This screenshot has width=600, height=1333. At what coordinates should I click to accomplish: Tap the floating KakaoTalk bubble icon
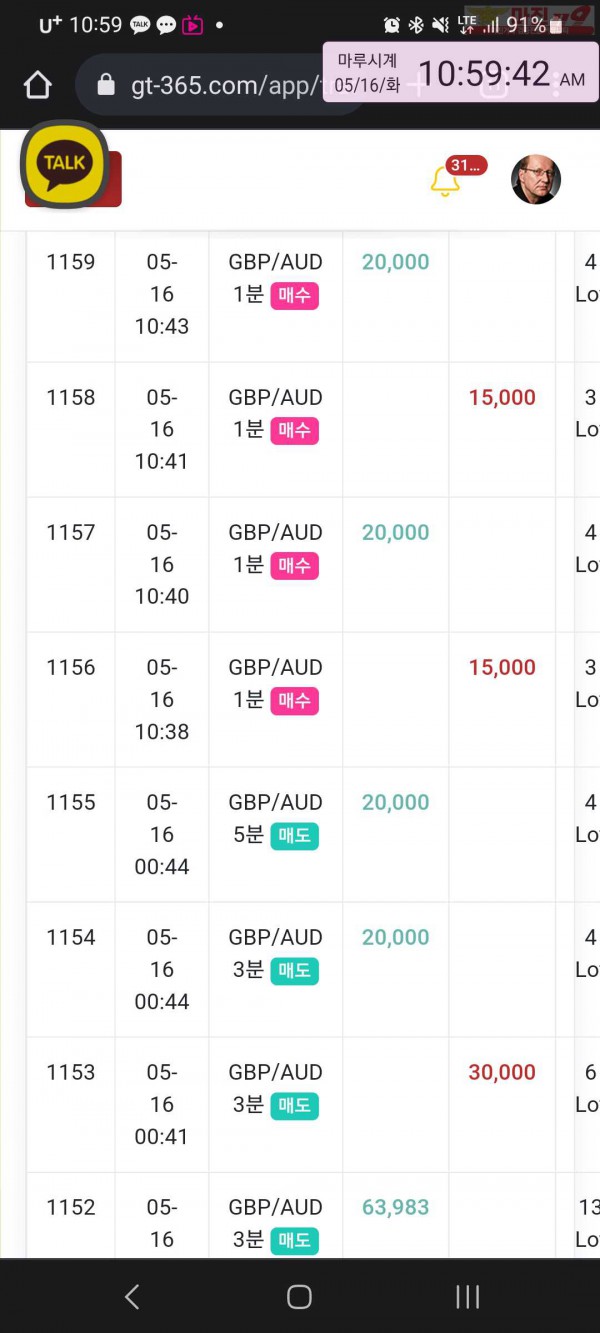[66, 163]
